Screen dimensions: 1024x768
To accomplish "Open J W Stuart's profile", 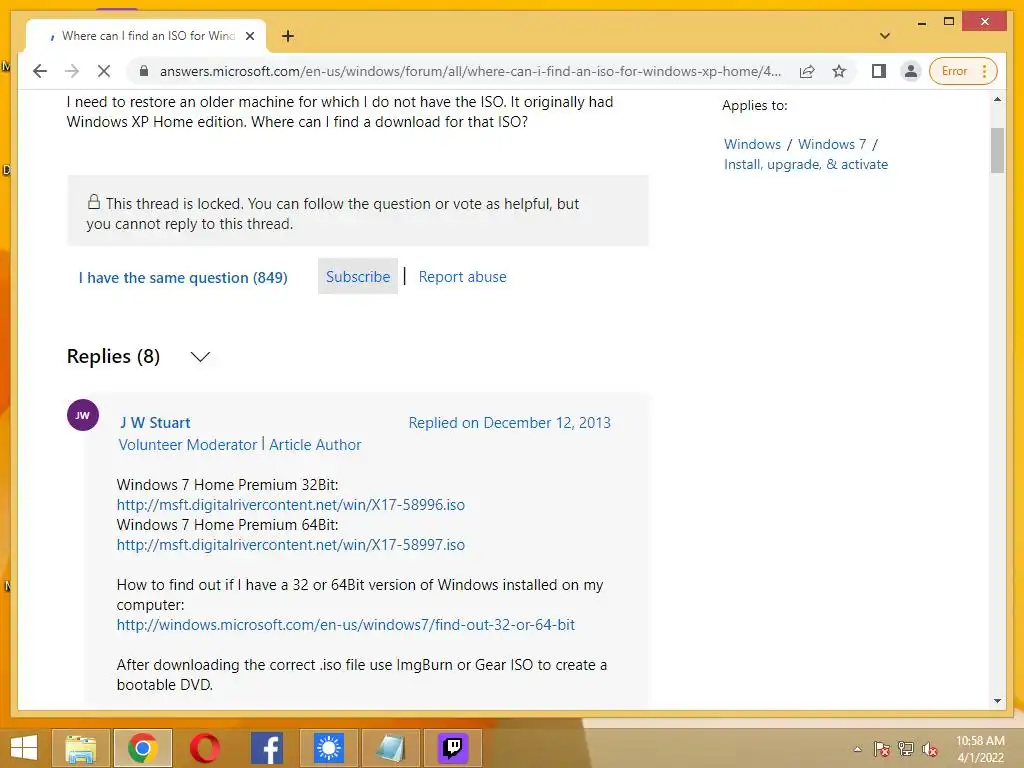I will [155, 423].
